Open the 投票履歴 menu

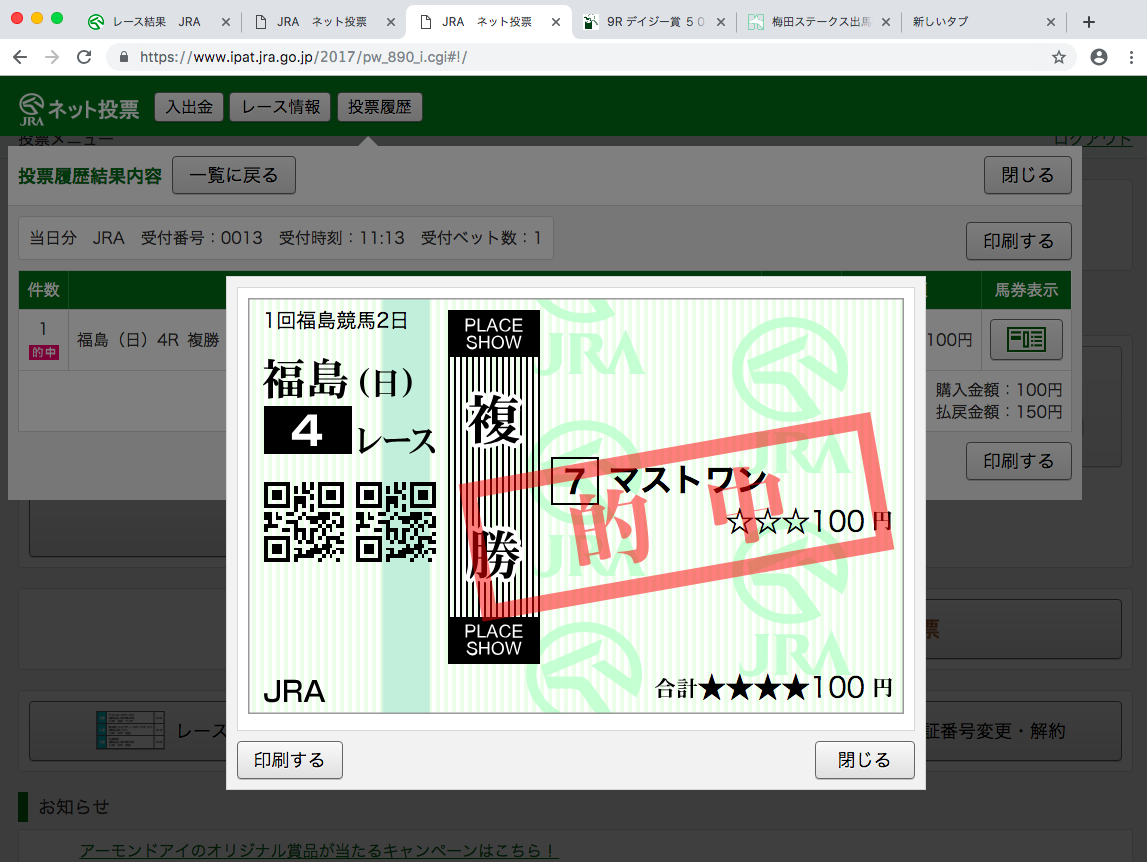380,107
